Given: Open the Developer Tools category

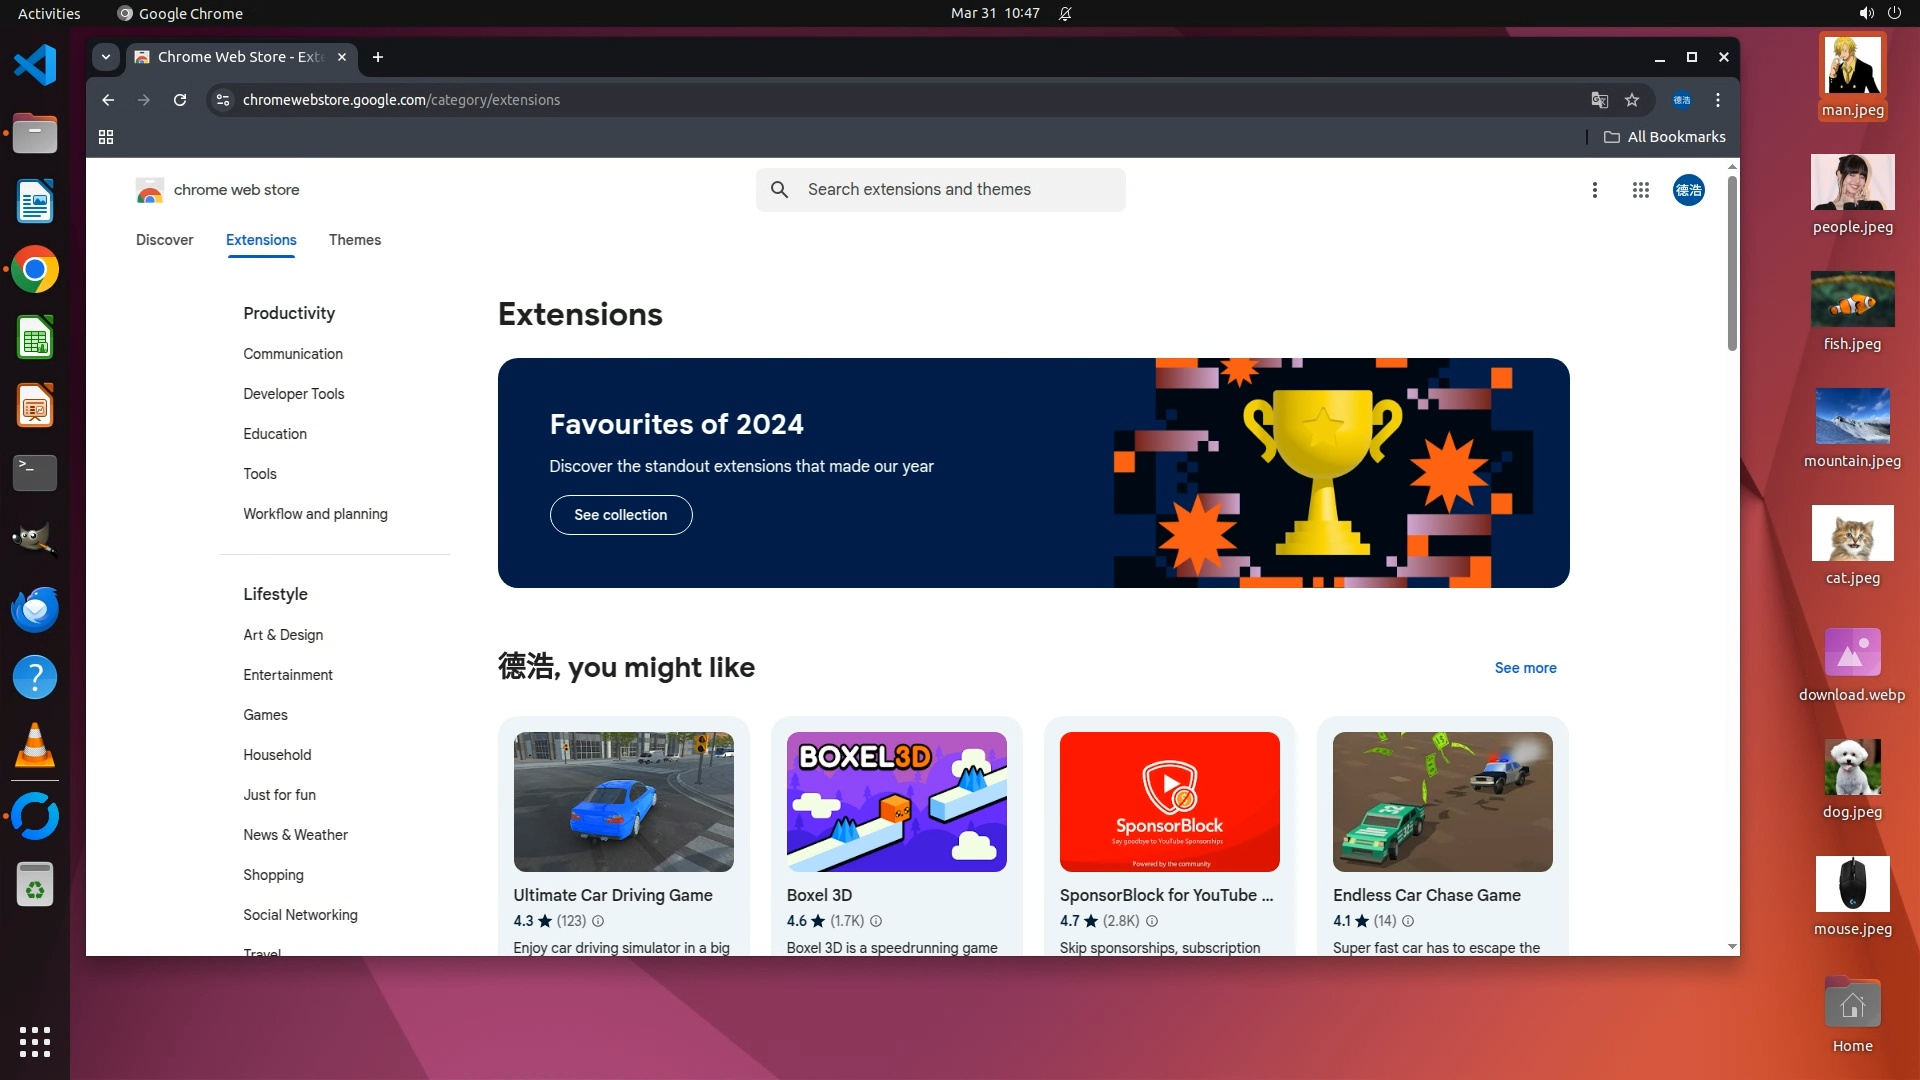Looking at the screenshot, I should pos(293,394).
